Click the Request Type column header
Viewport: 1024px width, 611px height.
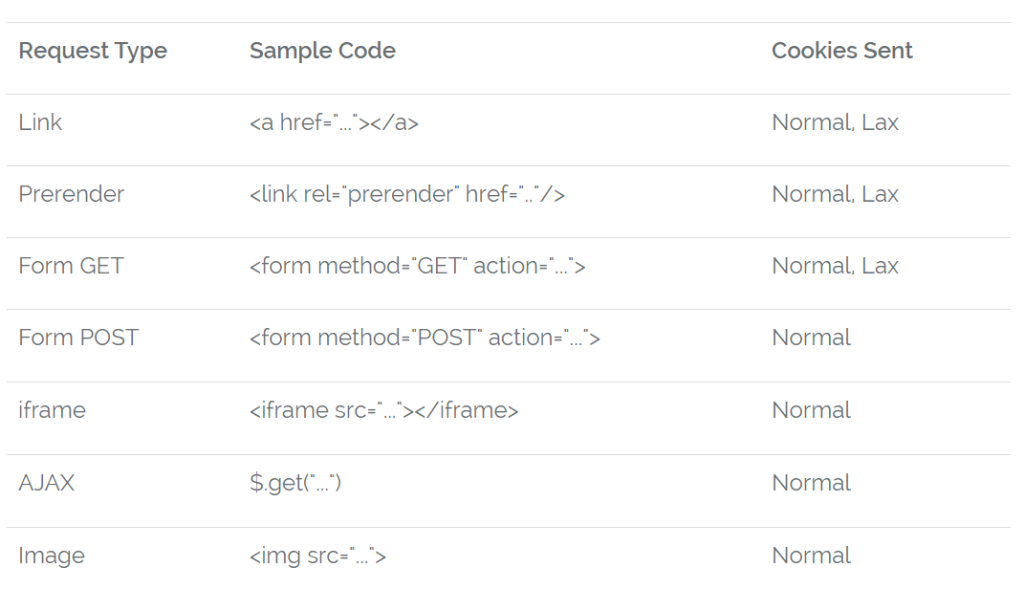coord(93,51)
